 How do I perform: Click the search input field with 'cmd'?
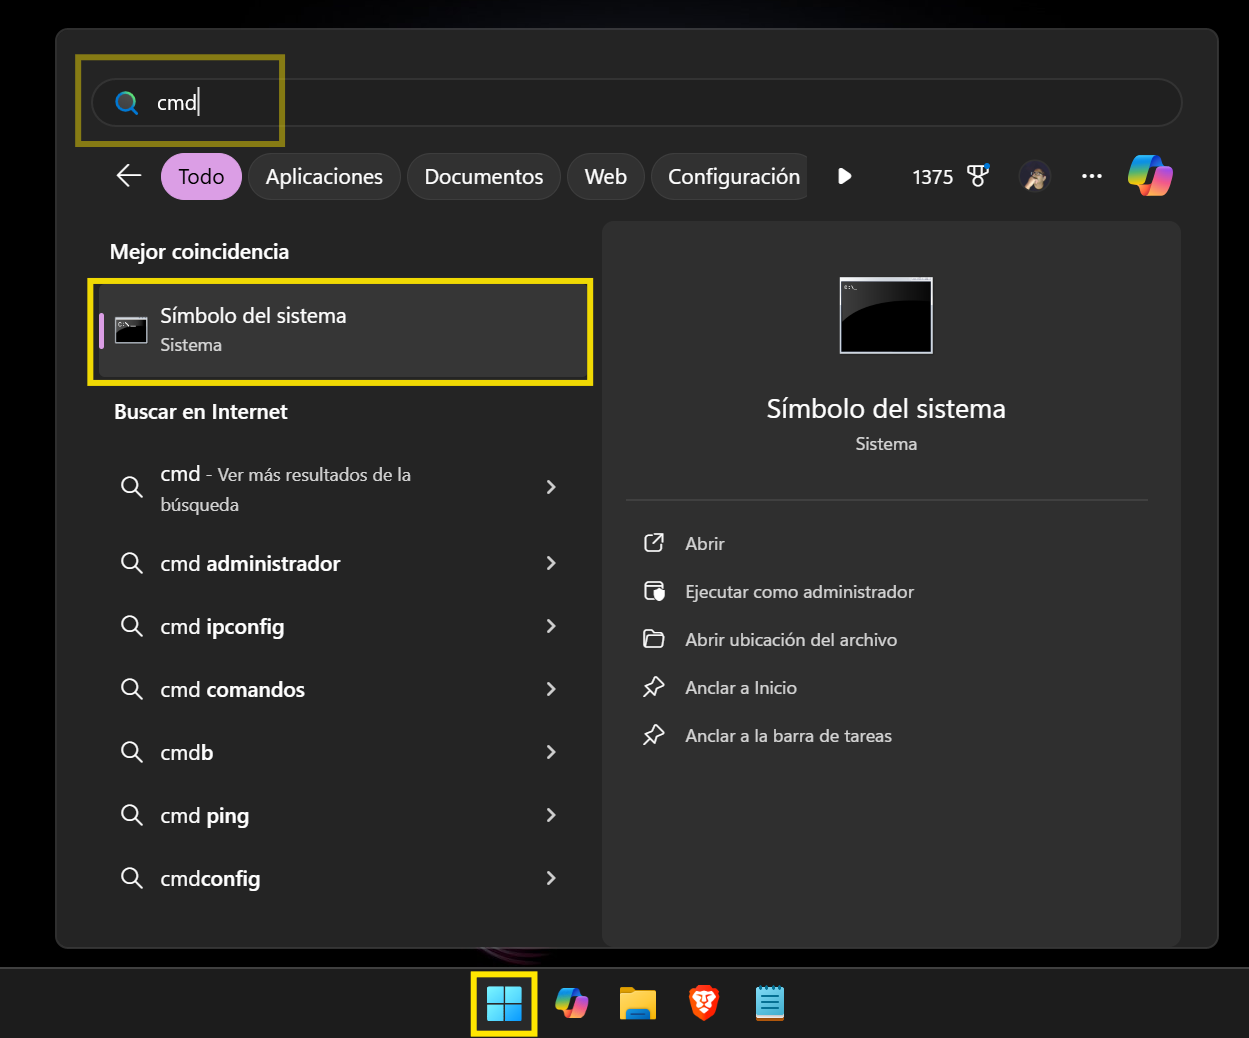(x=636, y=103)
